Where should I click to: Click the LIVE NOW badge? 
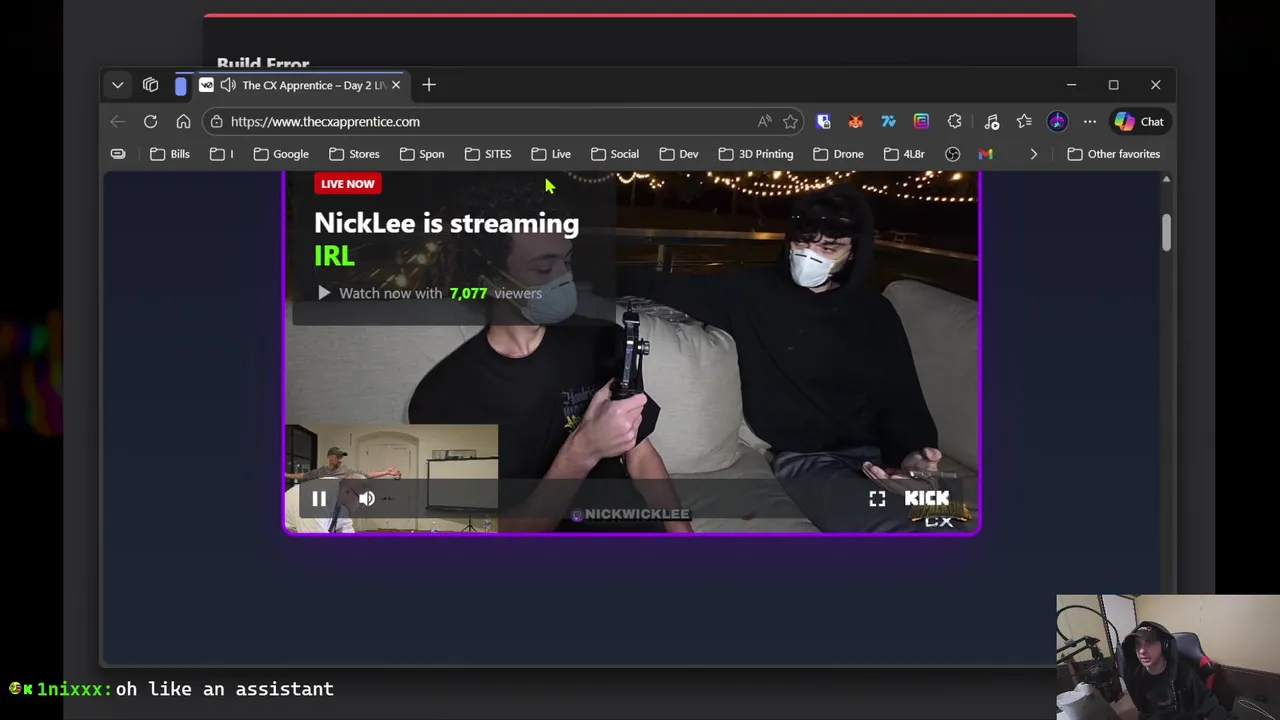[347, 183]
